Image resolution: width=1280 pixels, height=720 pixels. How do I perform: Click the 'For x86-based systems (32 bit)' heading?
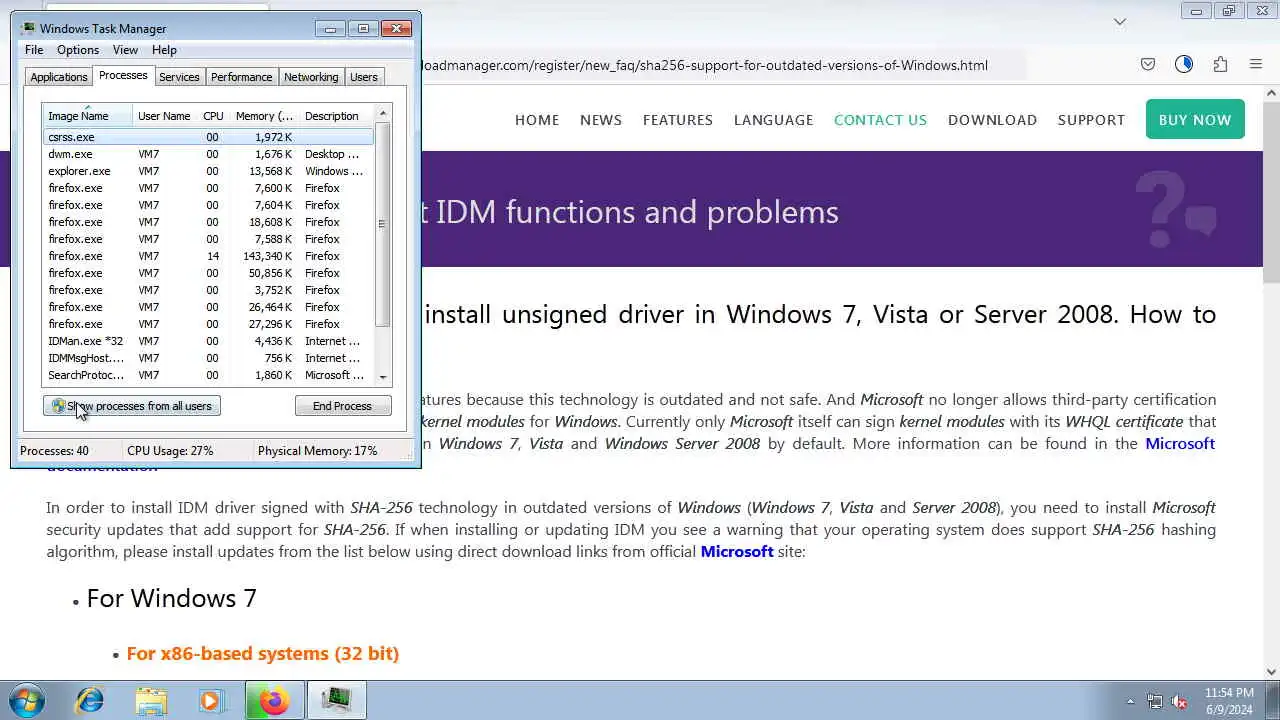[263, 653]
